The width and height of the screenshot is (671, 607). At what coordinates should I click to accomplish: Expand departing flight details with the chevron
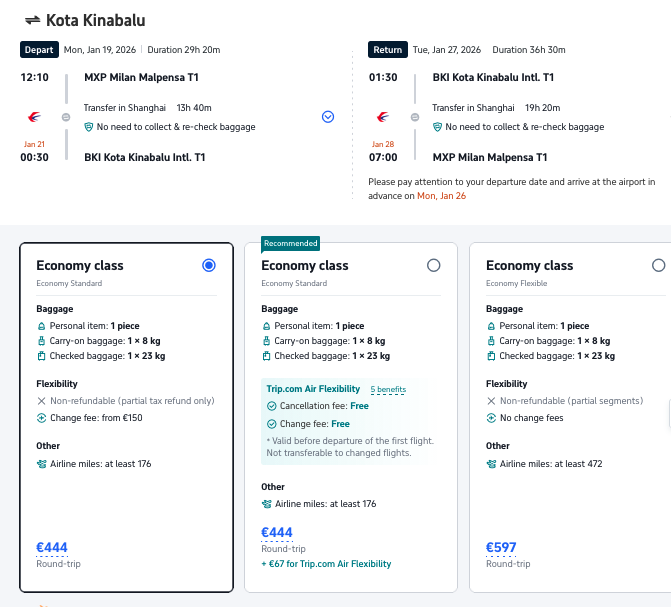[x=328, y=117]
